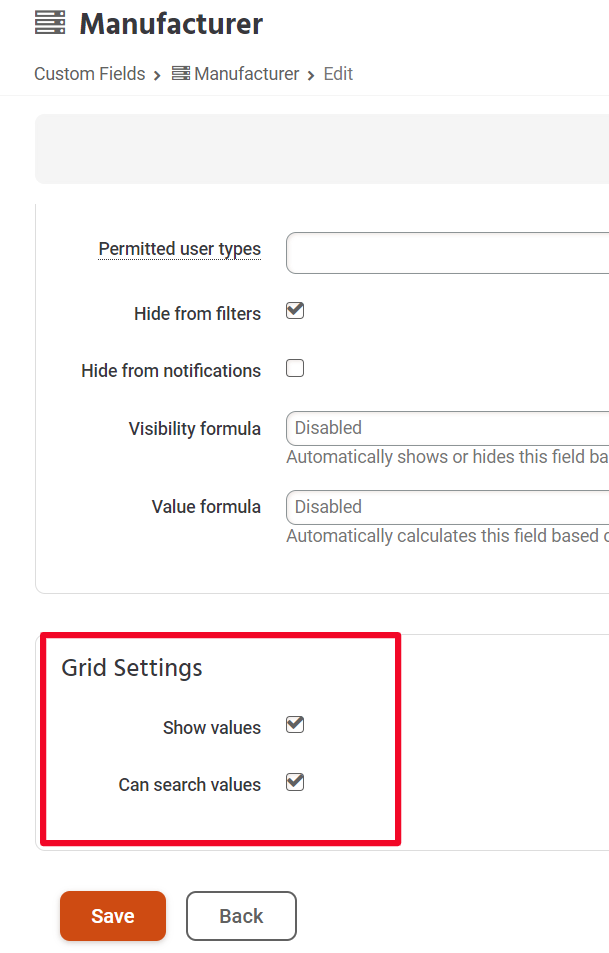Screen dimensions: 609x953
Task: Click the Permitted user types label
Action: tap(179, 248)
